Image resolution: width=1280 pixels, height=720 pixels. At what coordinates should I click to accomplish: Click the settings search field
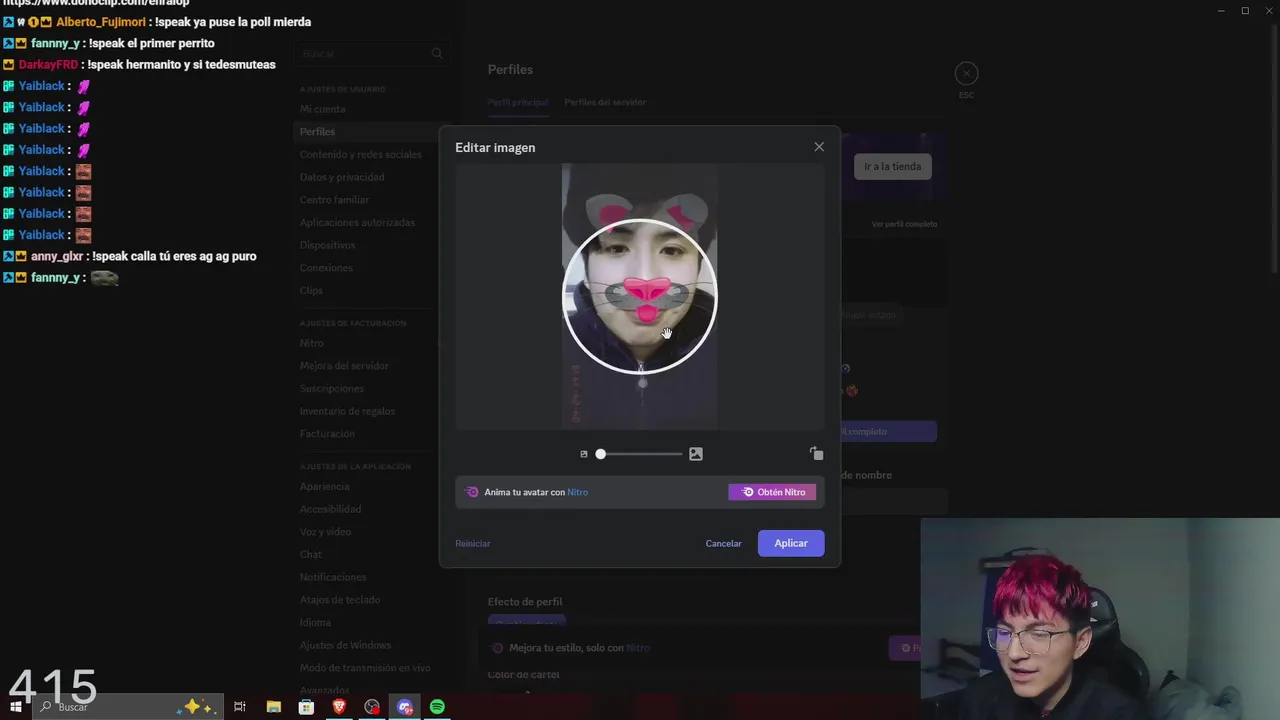[370, 54]
